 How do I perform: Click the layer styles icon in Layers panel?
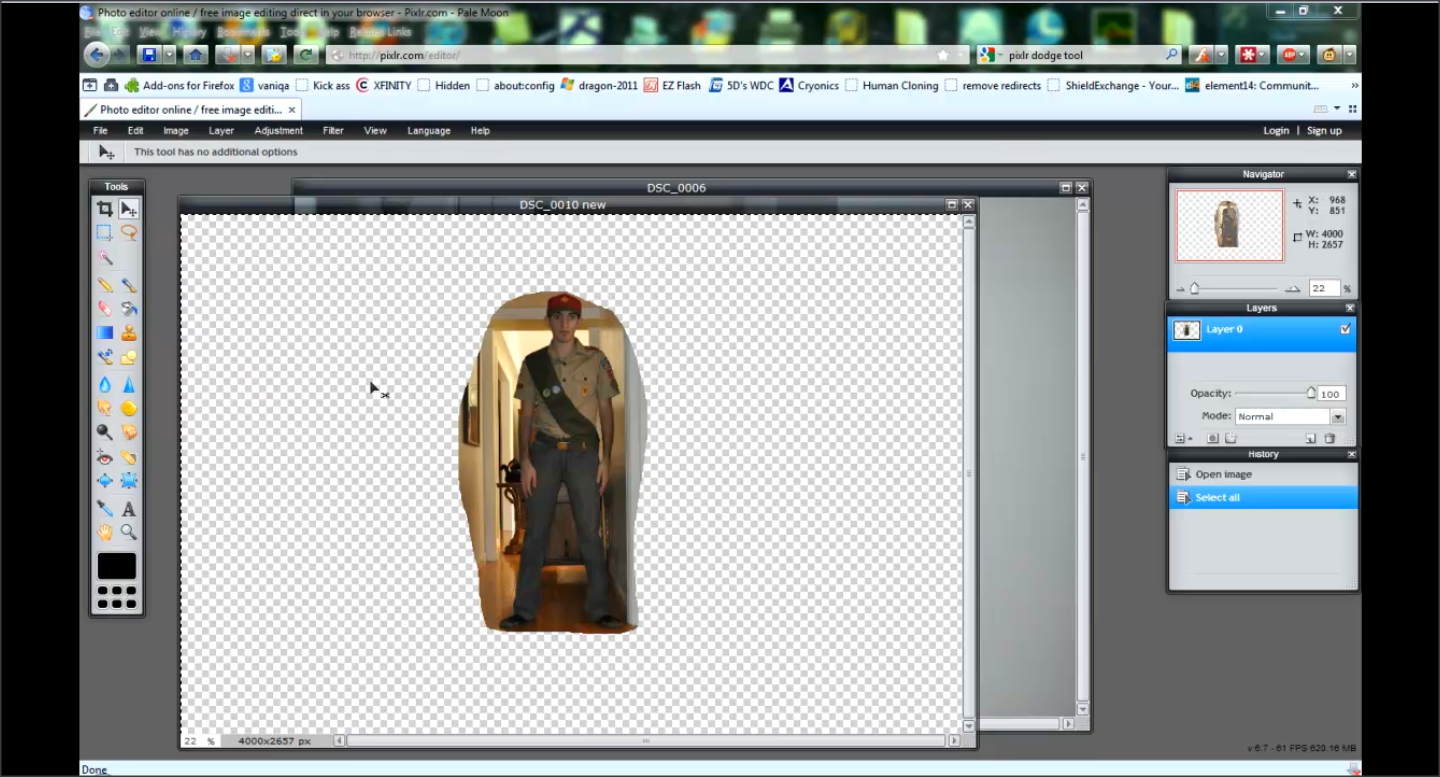[x=1231, y=438]
